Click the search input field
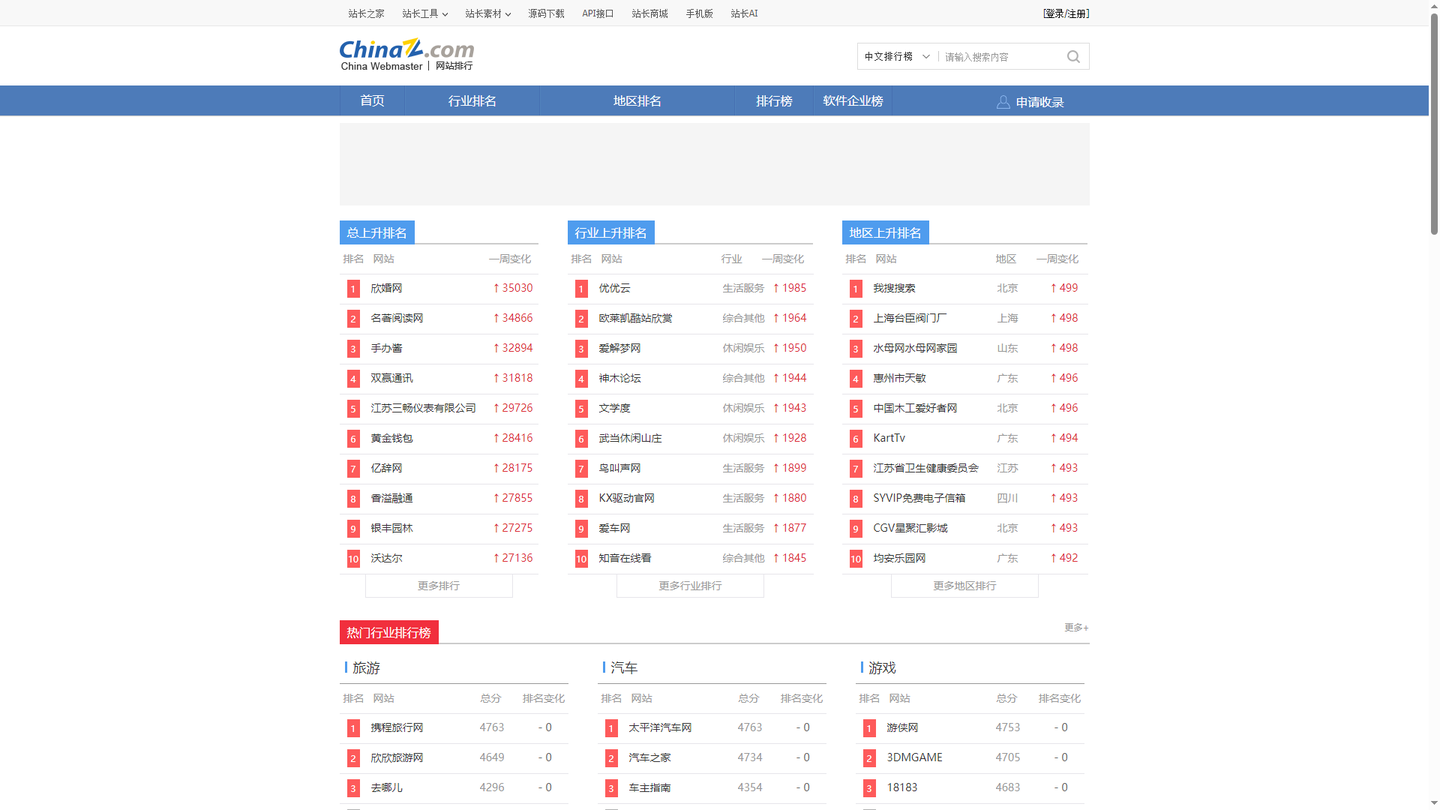The height and width of the screenshot is (810, 1440). point(1002,57)
